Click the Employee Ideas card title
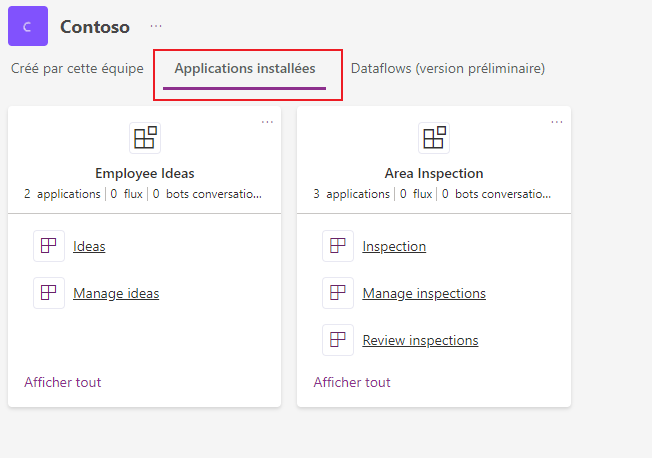Image resolution: width=652 pixels, height=458 pixels. pyautogui.click(x=145, y=173)
